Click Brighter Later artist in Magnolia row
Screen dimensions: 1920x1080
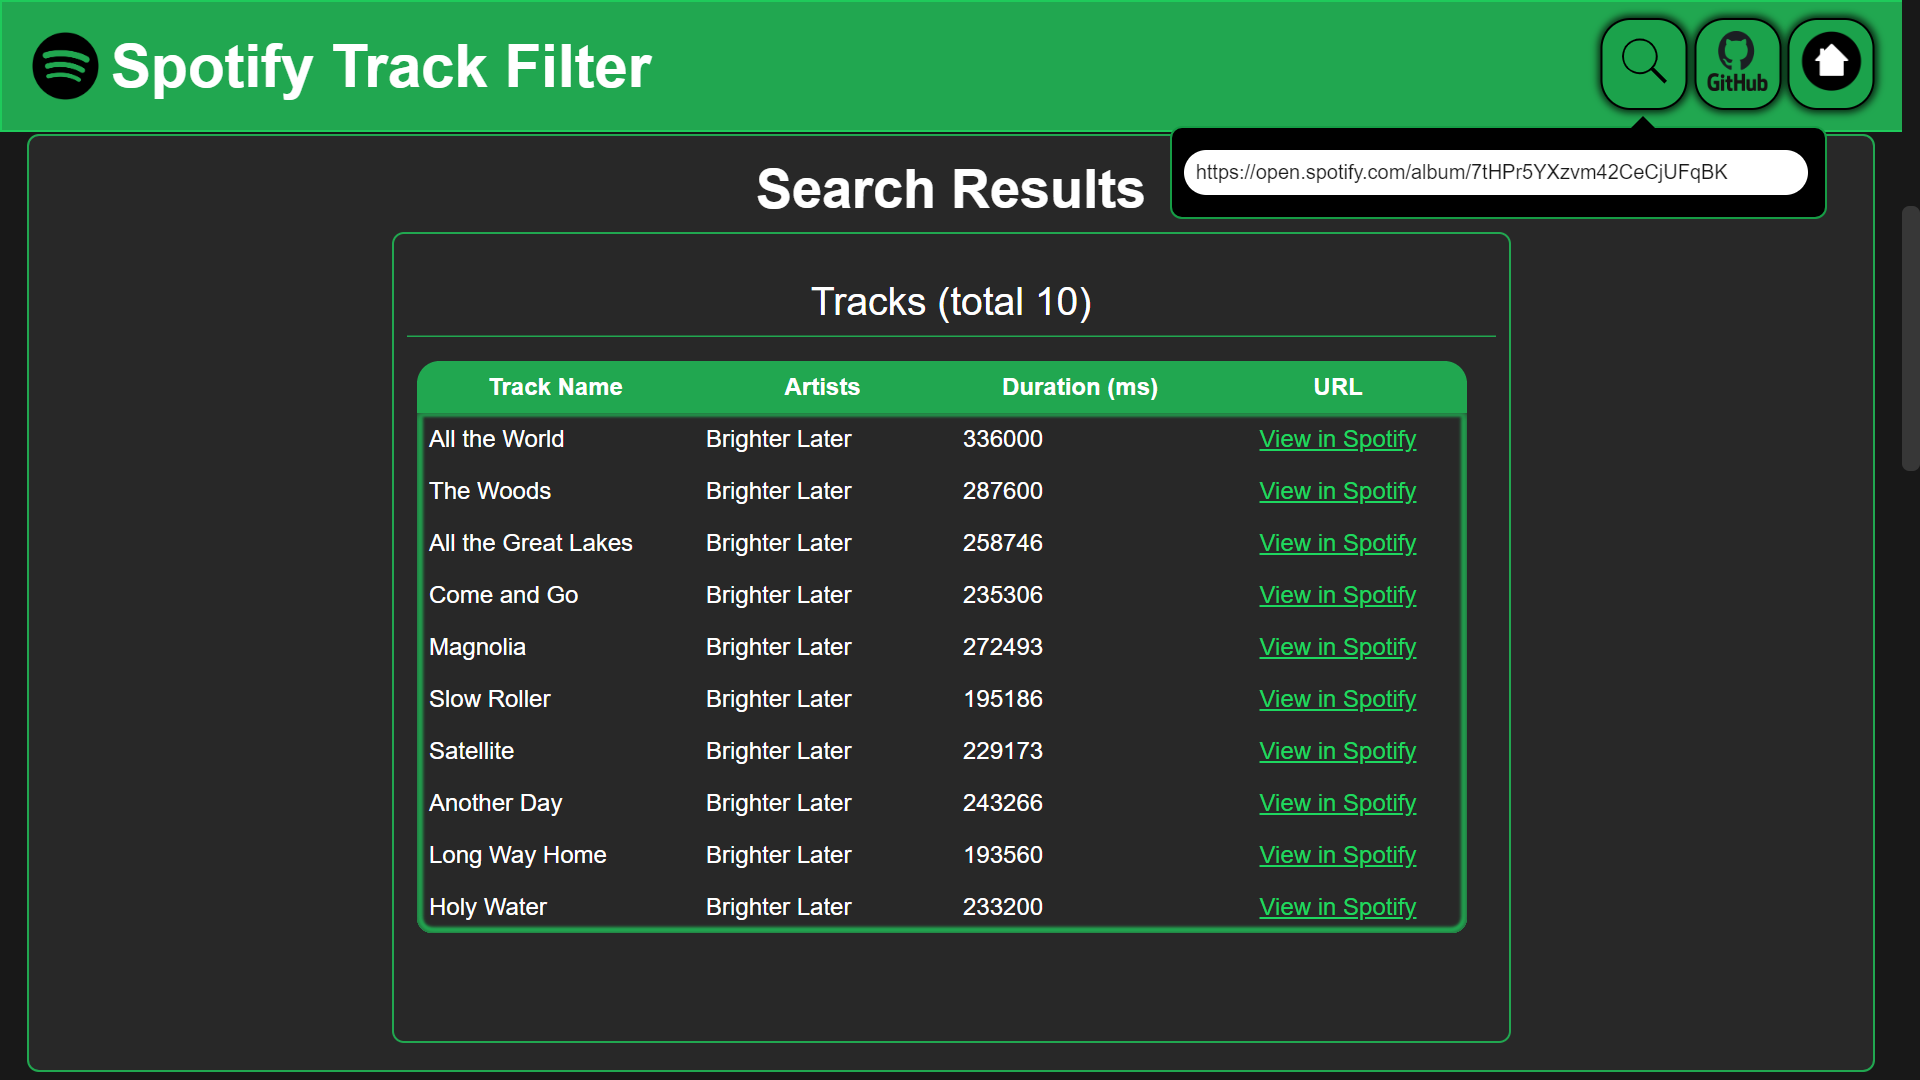click(x=778, y=647)
